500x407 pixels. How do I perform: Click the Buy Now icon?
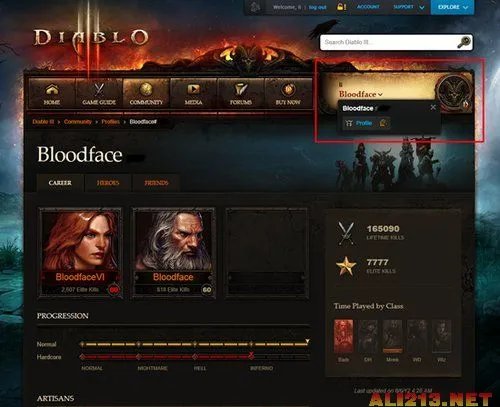tap(288, 90)
